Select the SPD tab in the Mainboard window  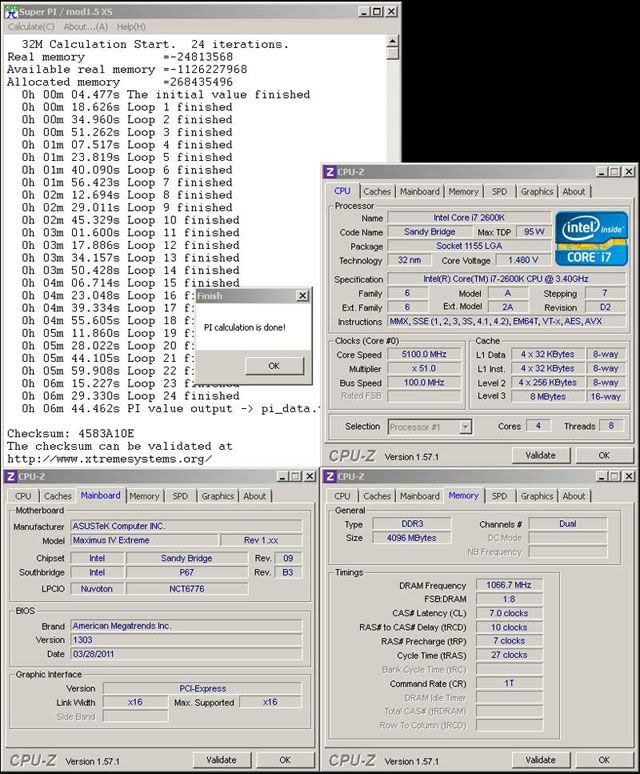click(180, 496)
